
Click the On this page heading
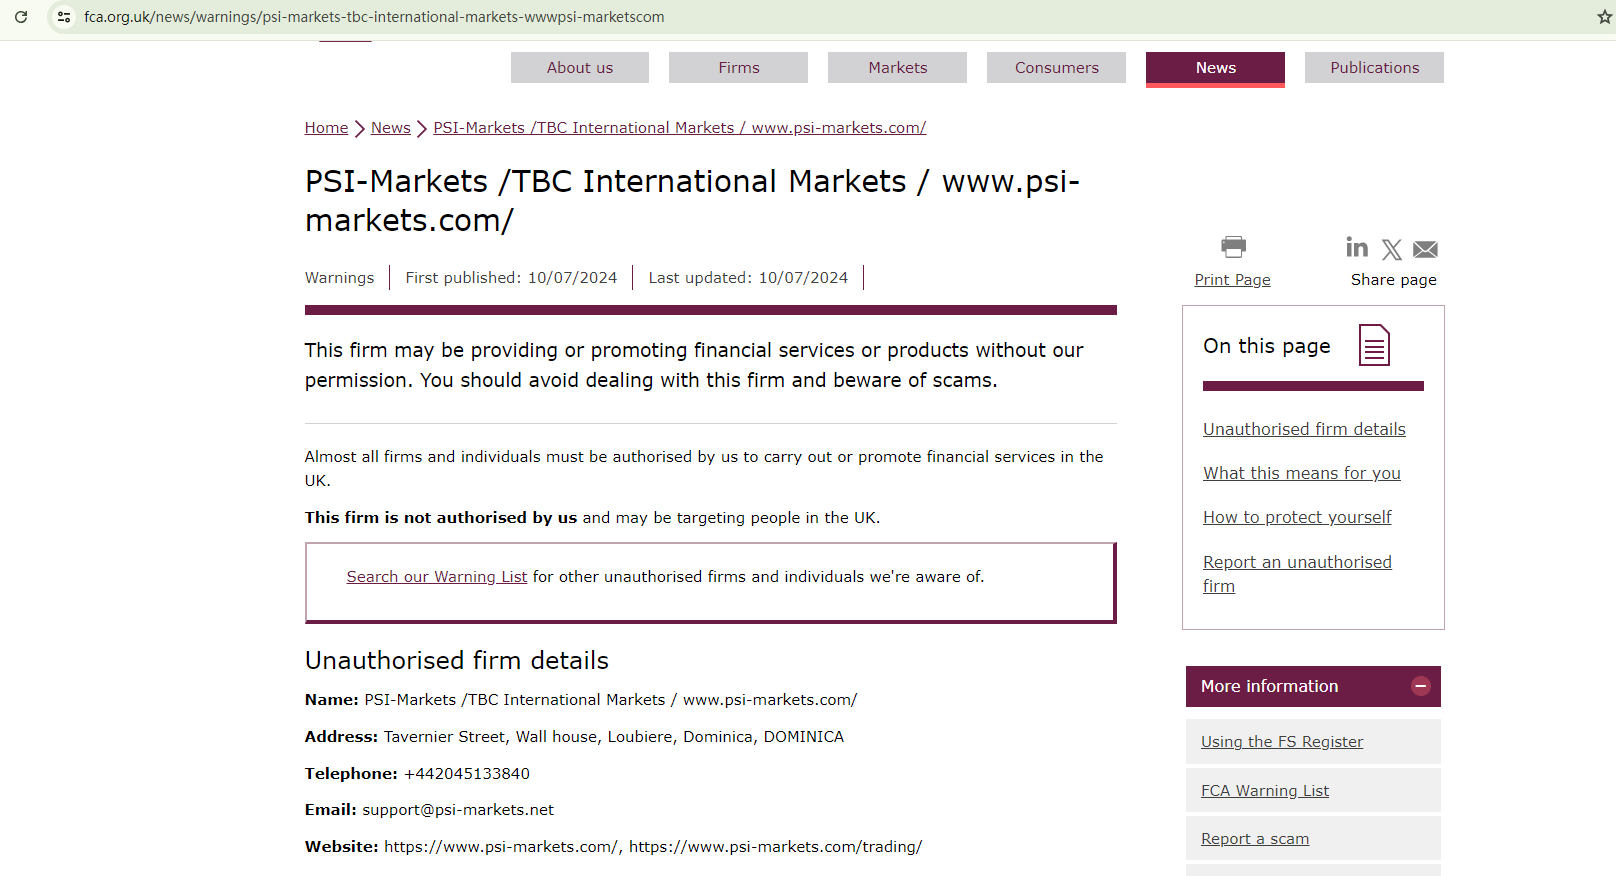(x=1267, y=346)
